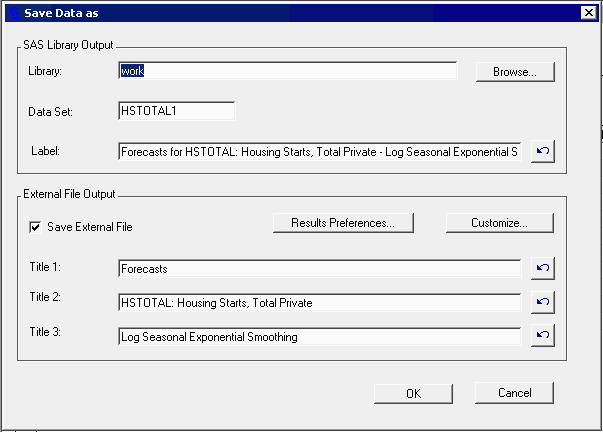Open Results Preferences...

tap(343, 223)
